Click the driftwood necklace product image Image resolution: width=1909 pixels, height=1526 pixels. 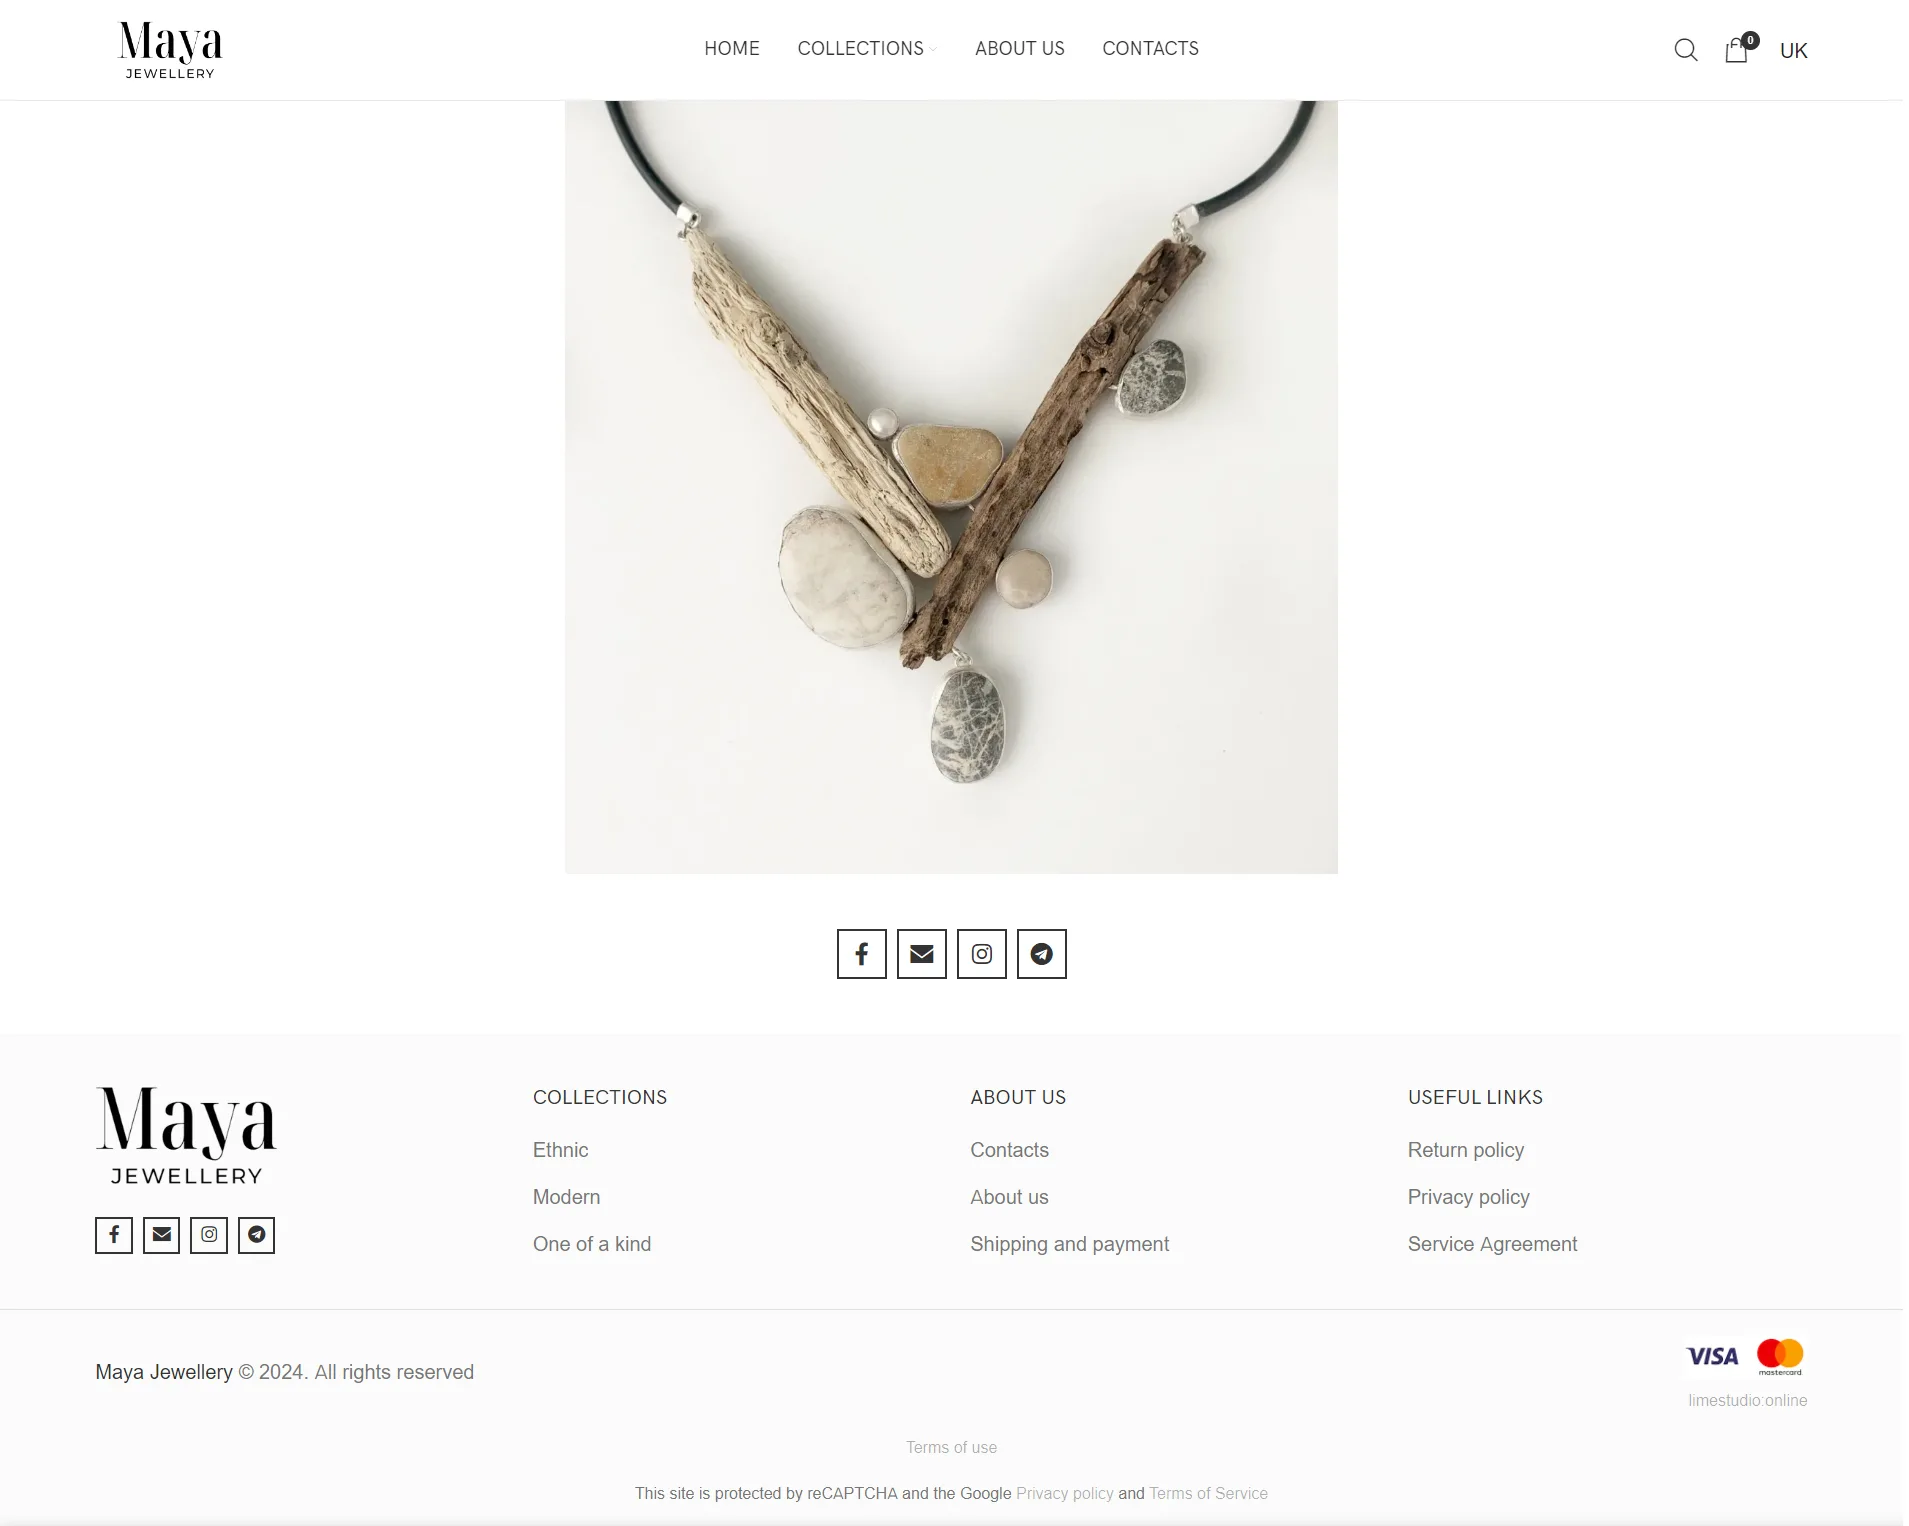[x=951, y=487]
